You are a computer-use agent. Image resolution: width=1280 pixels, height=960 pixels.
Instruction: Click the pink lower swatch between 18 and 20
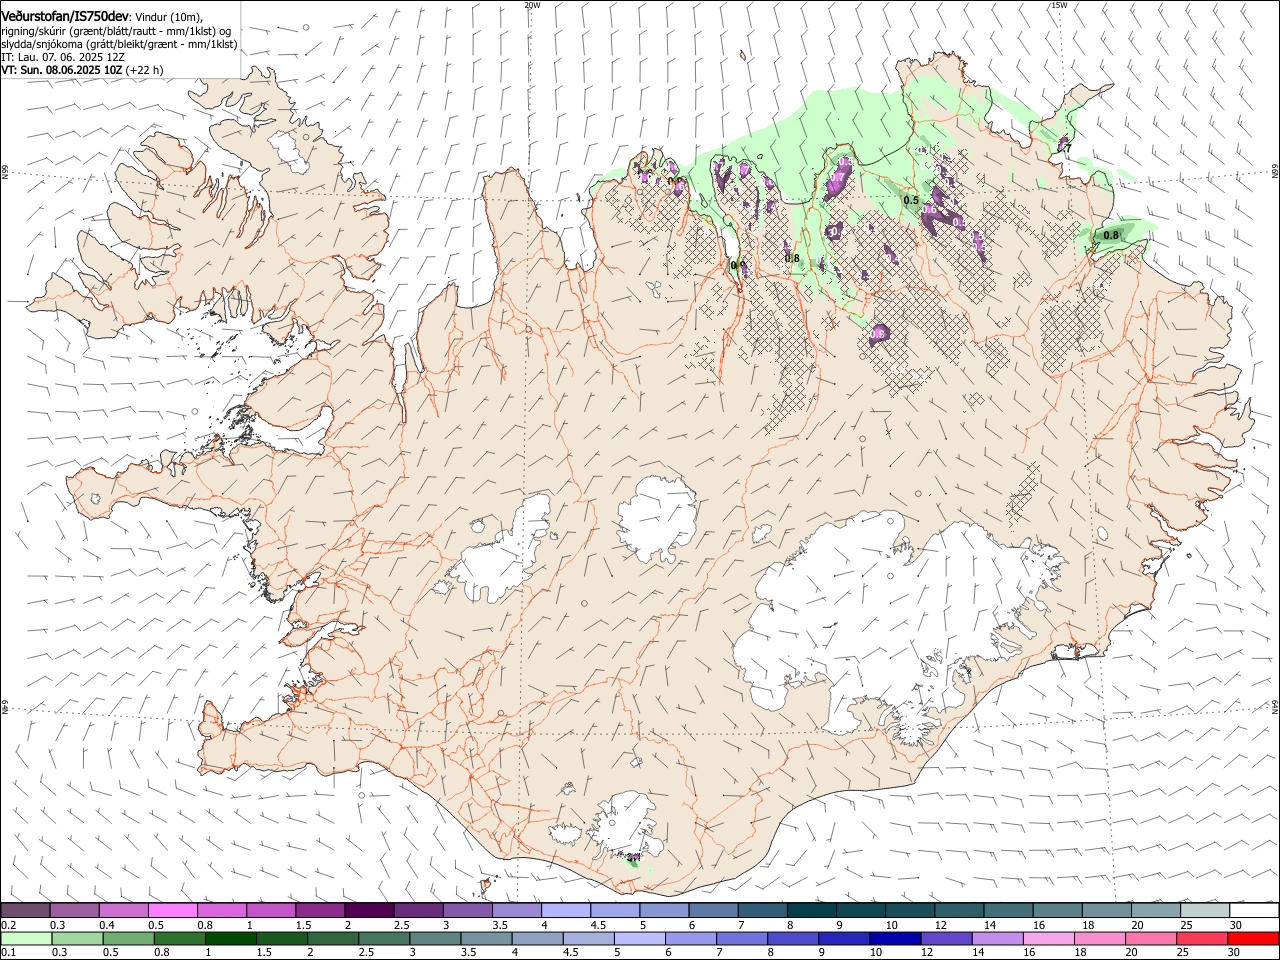1099,939
